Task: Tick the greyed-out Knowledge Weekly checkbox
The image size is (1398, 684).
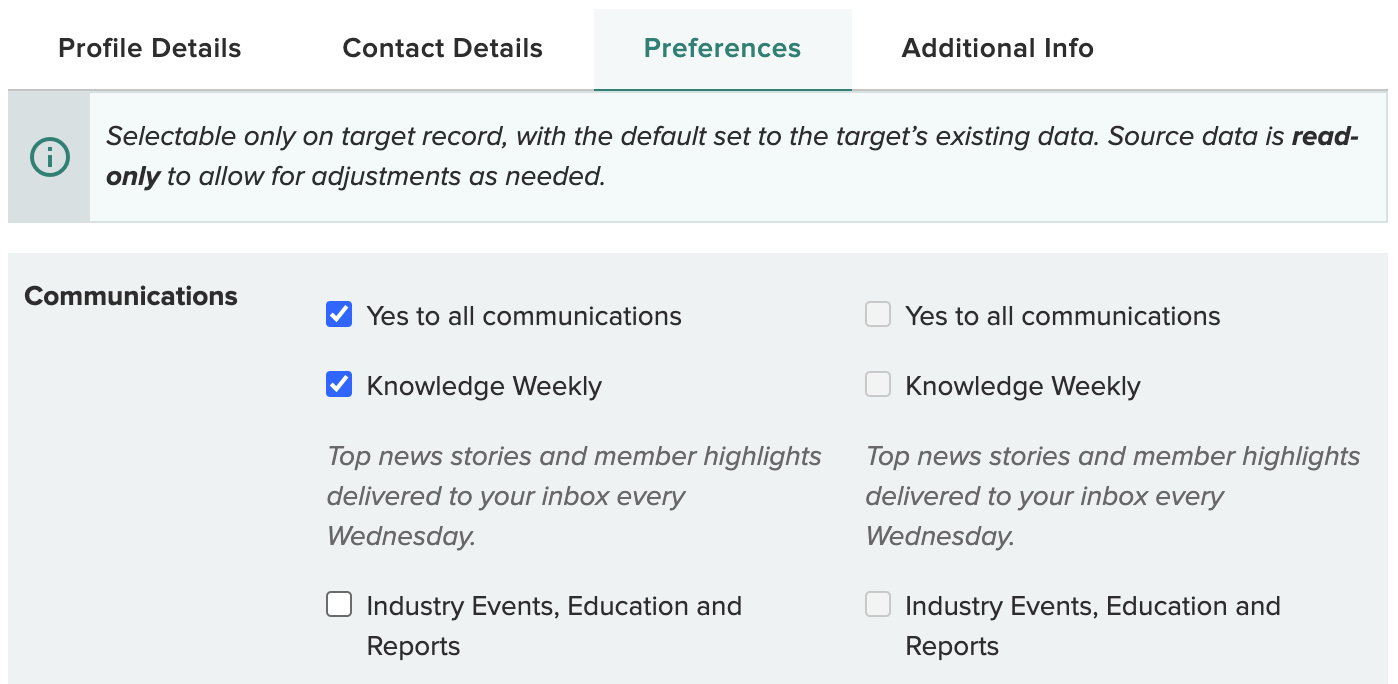Action: (878, 385)
